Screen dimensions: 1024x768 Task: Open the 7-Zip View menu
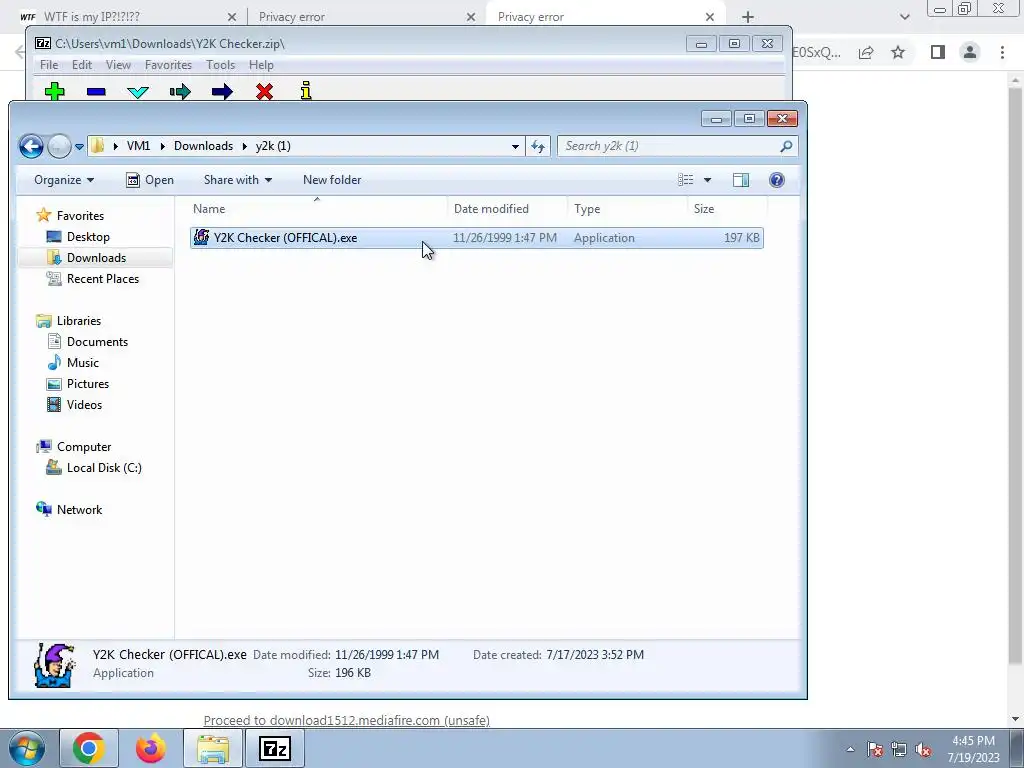pyautogui.click(x=118, y=65)
